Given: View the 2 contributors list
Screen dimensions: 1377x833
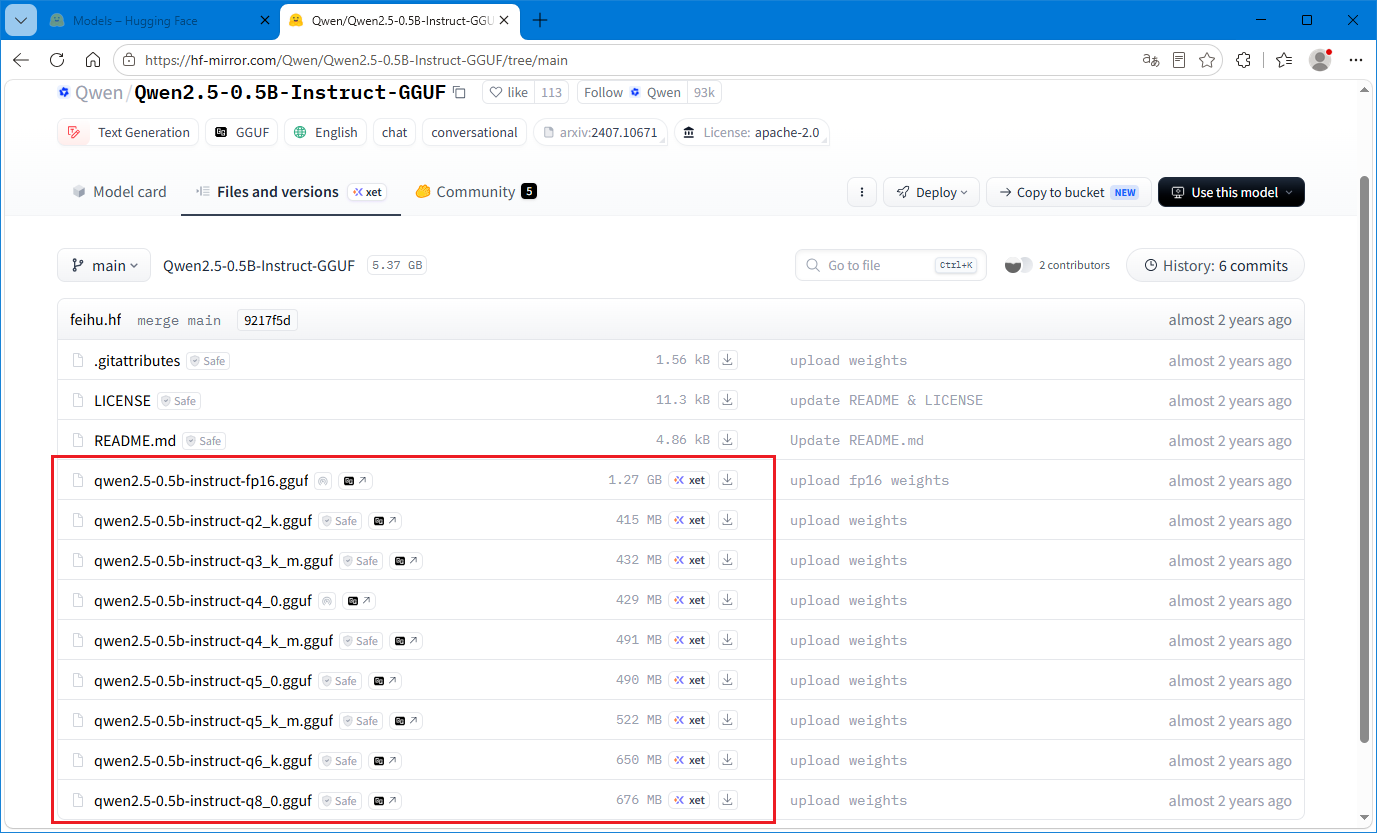Looking at the screenshot, I should pyautogui.click(x=1058, y=265).
